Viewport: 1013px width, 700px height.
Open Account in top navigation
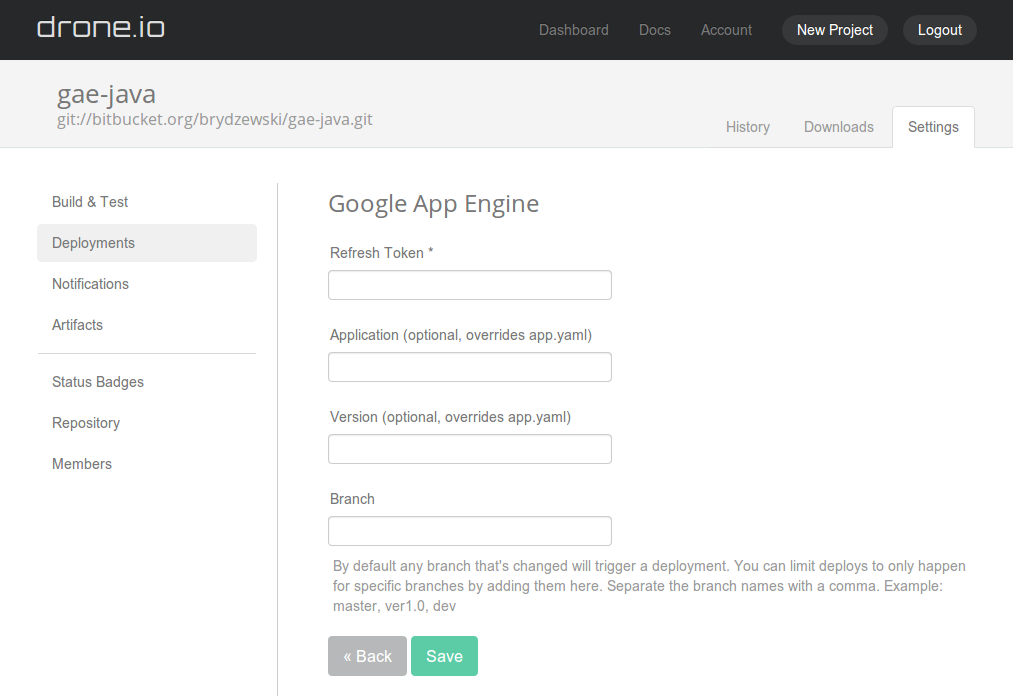726,30
